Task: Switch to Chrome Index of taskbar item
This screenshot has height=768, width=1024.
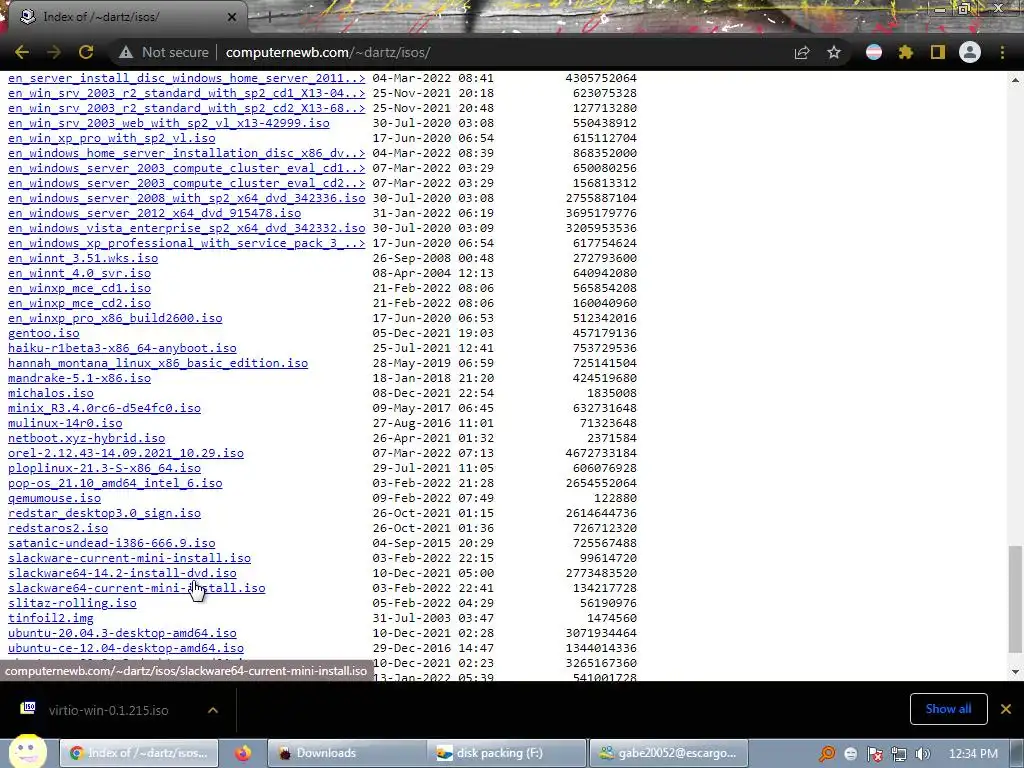Action: point(138,753)
